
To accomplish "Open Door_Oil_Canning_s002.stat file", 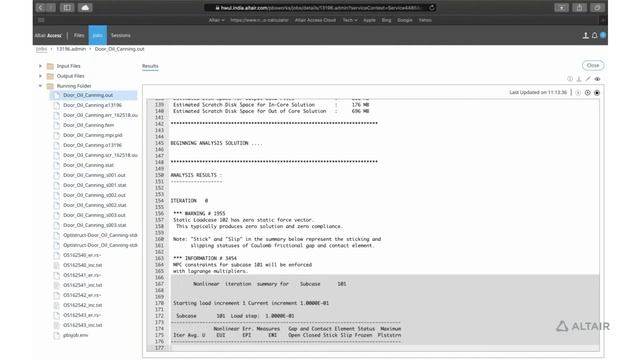I will tap(95, 205).
